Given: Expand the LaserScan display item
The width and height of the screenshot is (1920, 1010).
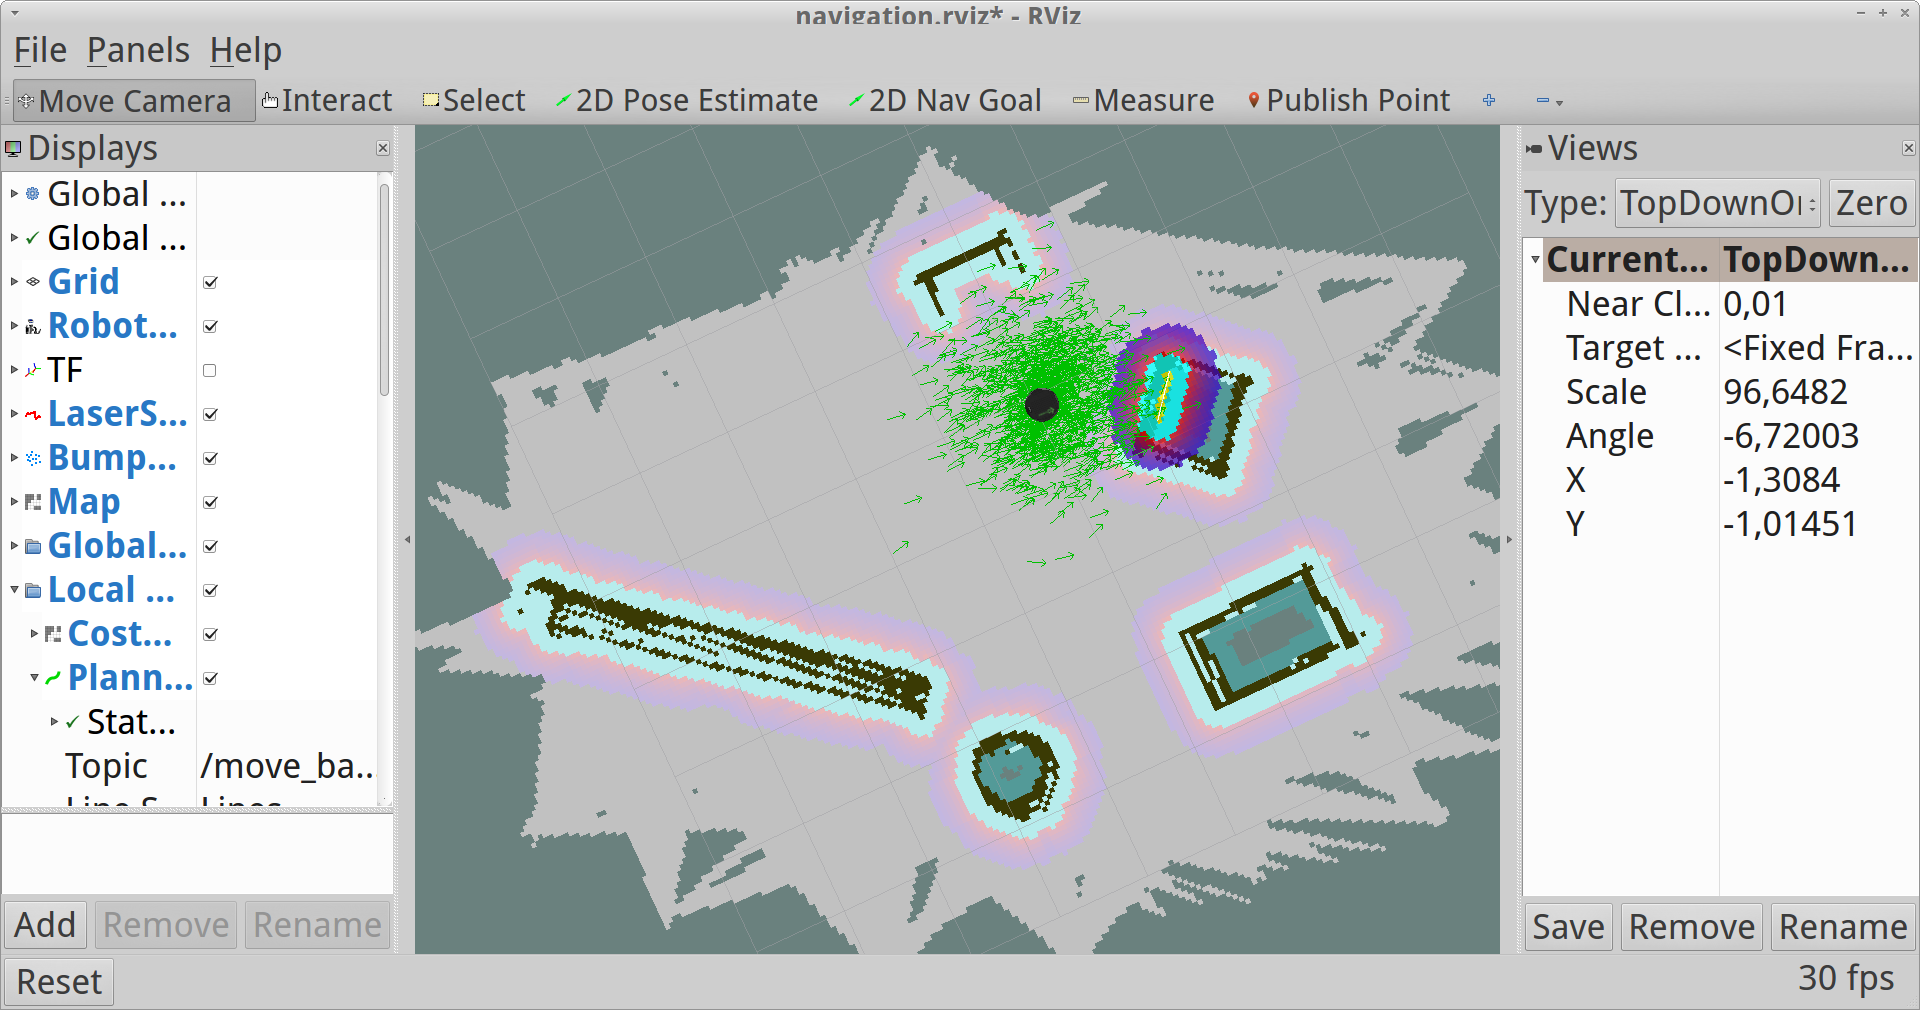Looking at the screenshot, I should 14,414.
